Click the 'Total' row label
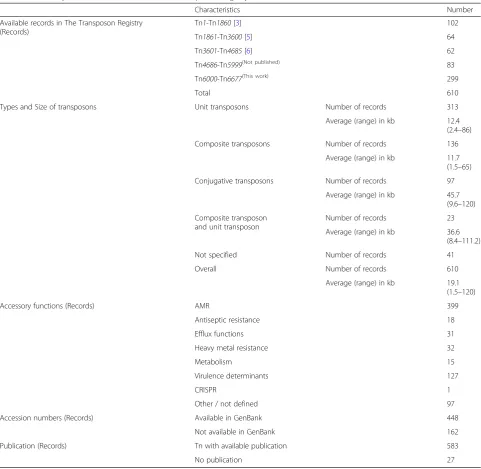 202,93
